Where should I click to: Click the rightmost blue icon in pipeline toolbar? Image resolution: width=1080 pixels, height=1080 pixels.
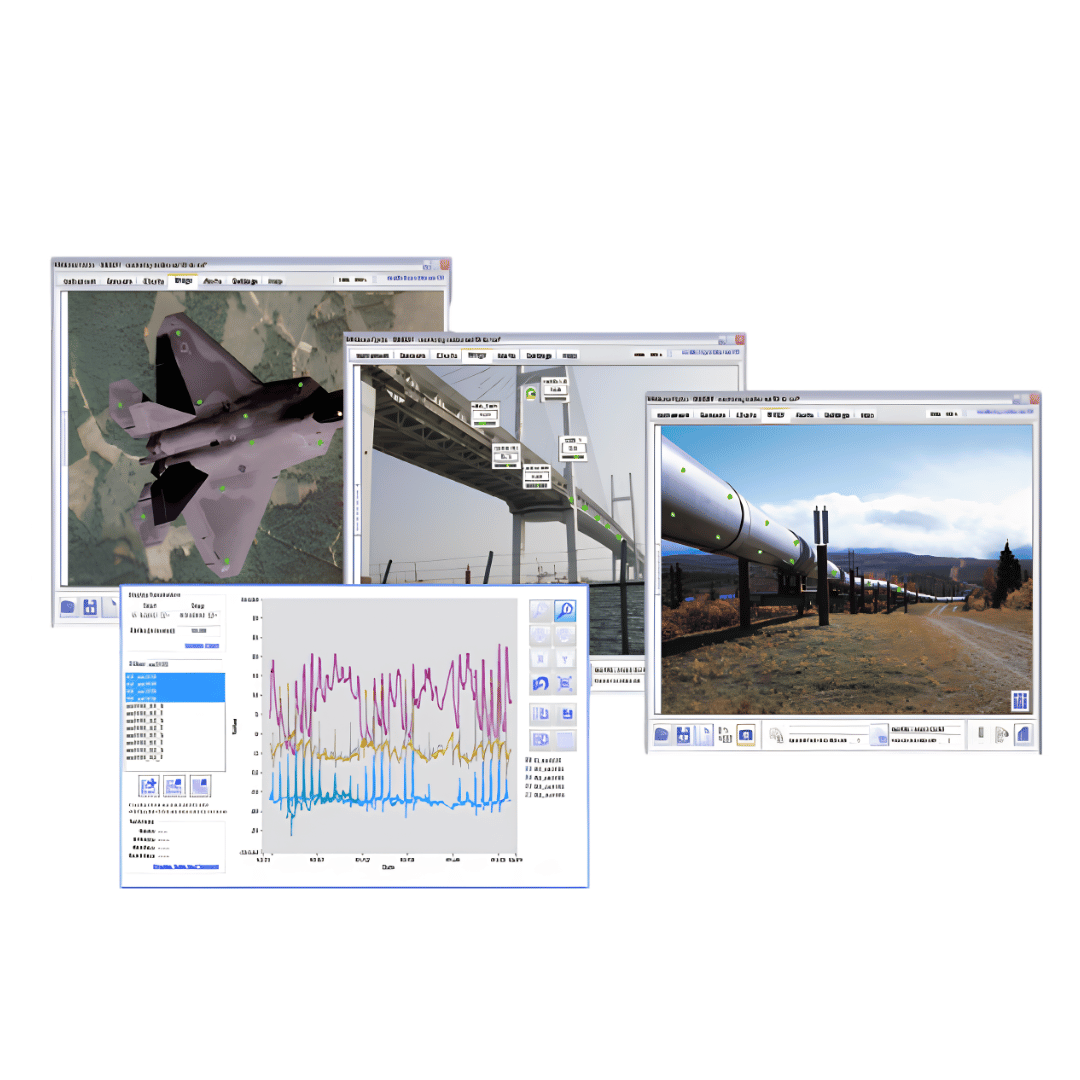1024,734
